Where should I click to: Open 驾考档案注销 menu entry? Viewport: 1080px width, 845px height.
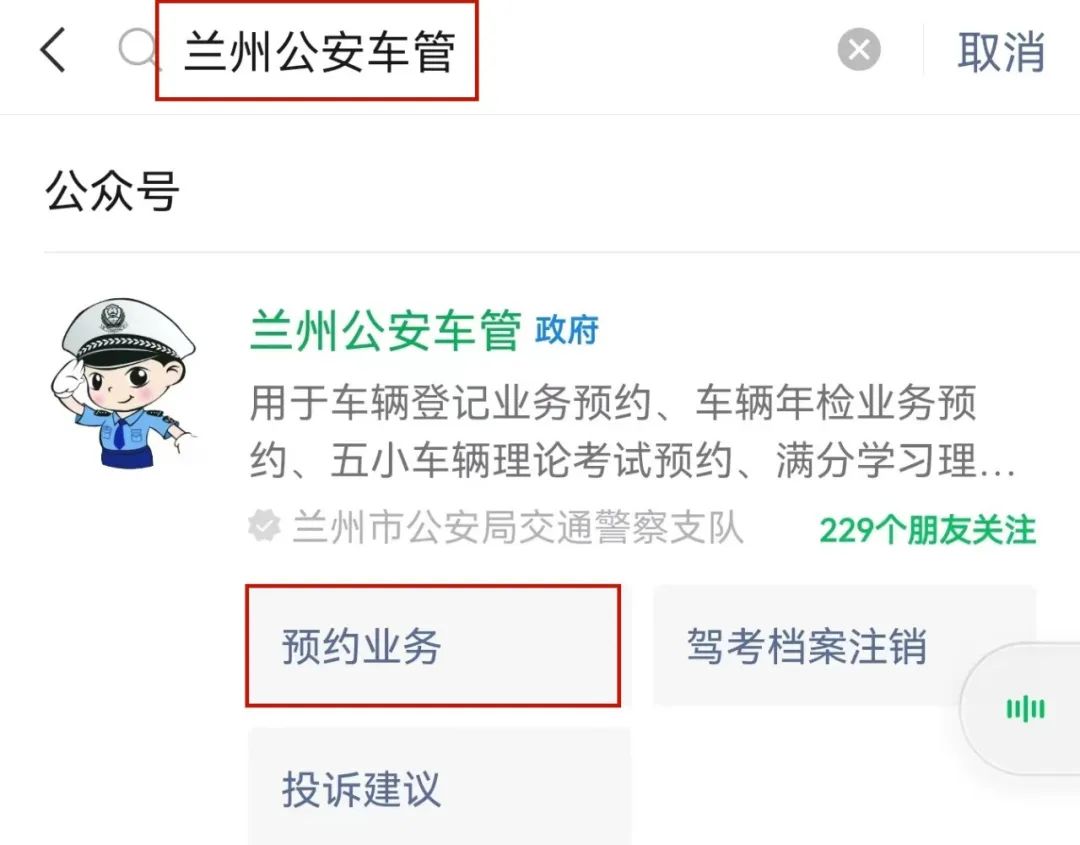click(x=844, y=645)
